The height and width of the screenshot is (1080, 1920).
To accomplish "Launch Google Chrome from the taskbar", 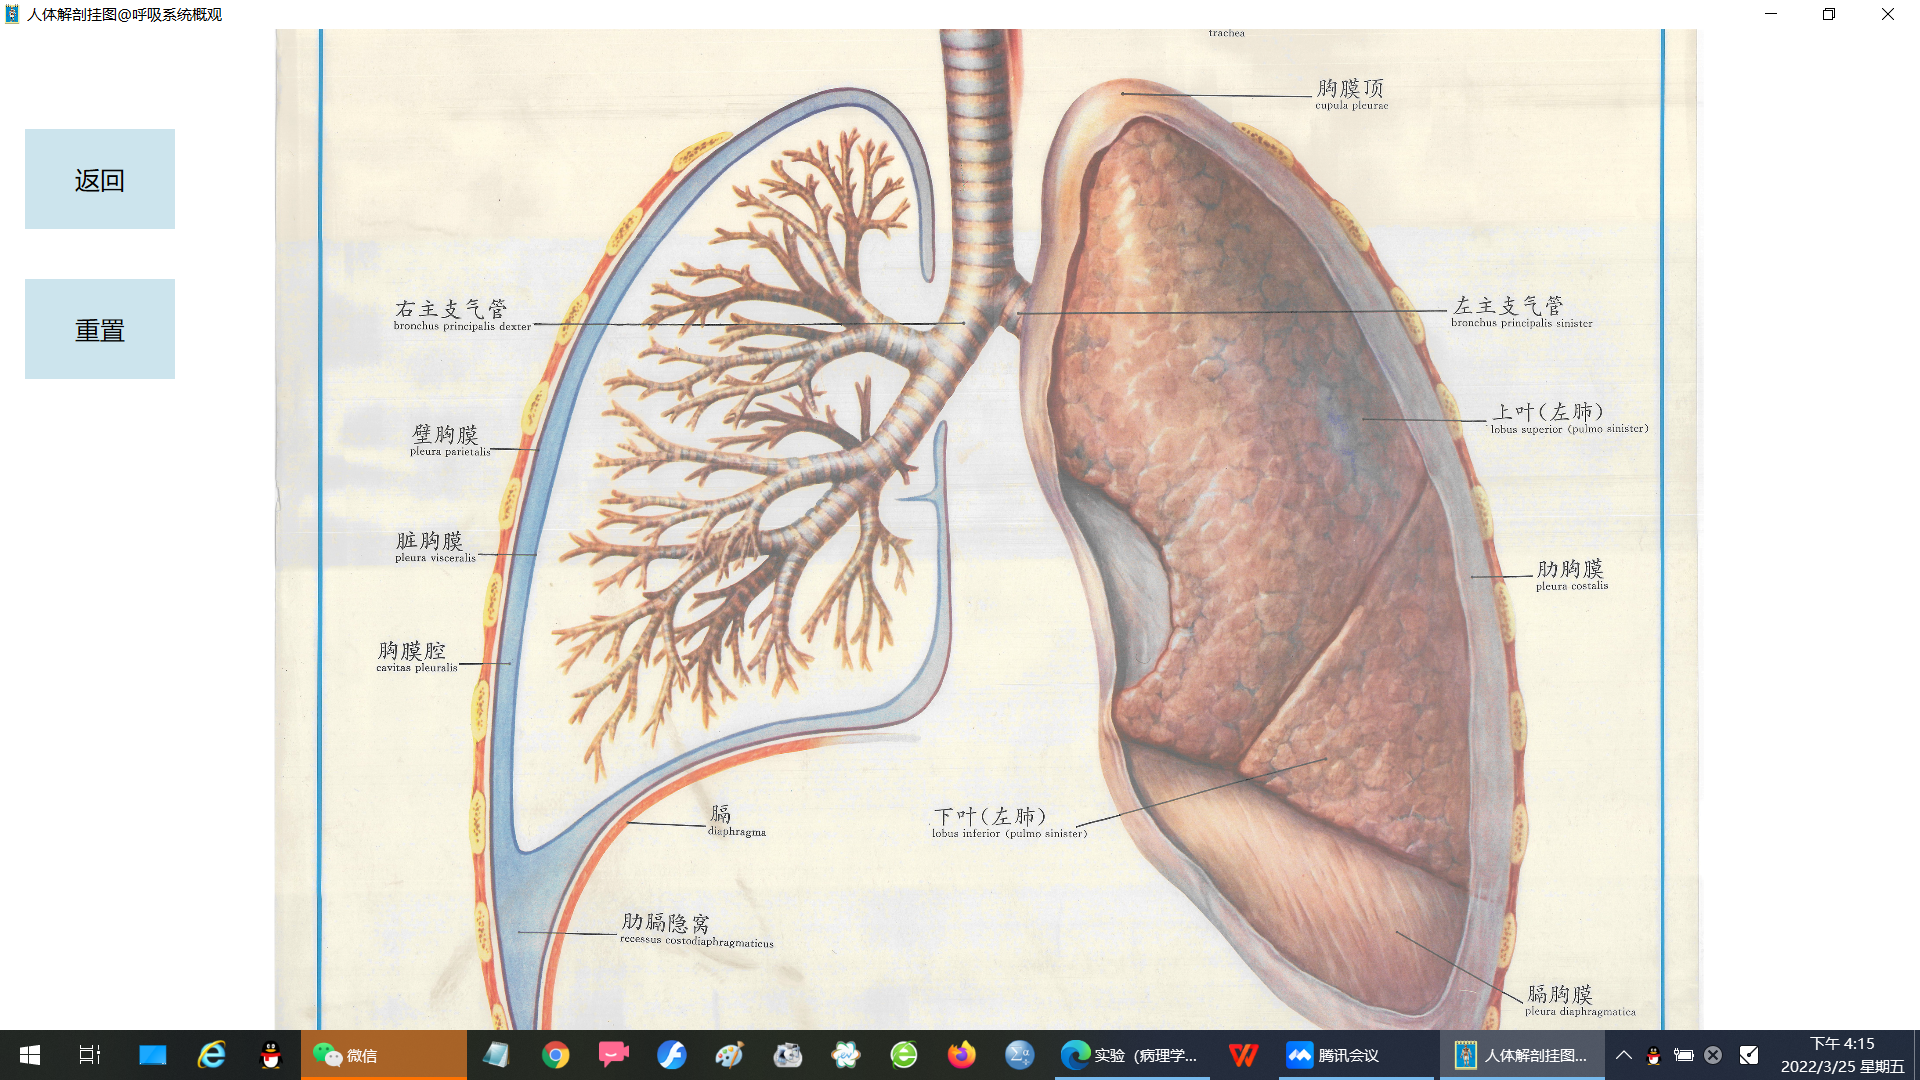I will [x=555, y=1055].
